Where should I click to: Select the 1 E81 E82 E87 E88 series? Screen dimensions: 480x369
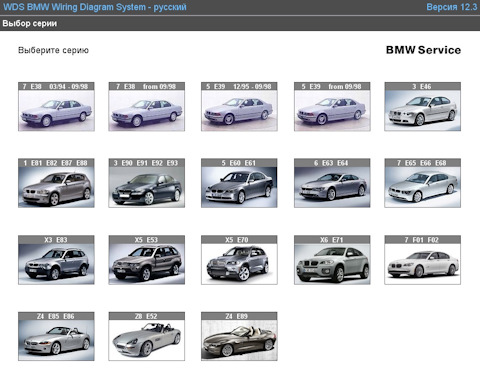(x=56, y=183)
